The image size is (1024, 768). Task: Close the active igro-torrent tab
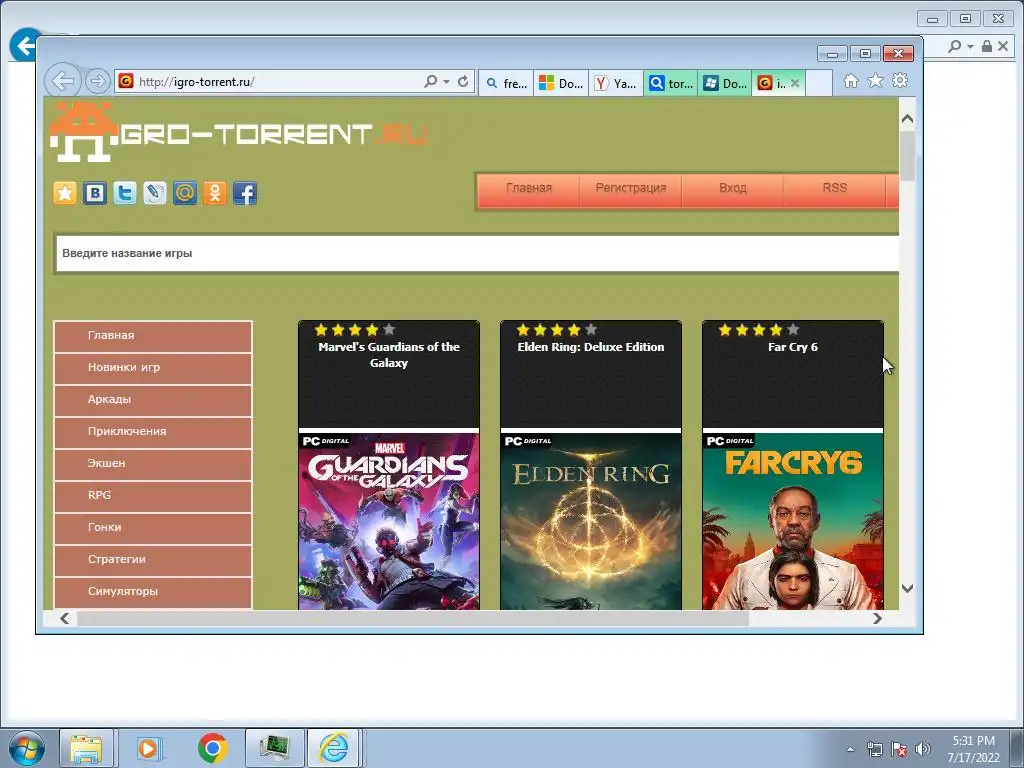[x=795, y=83]
